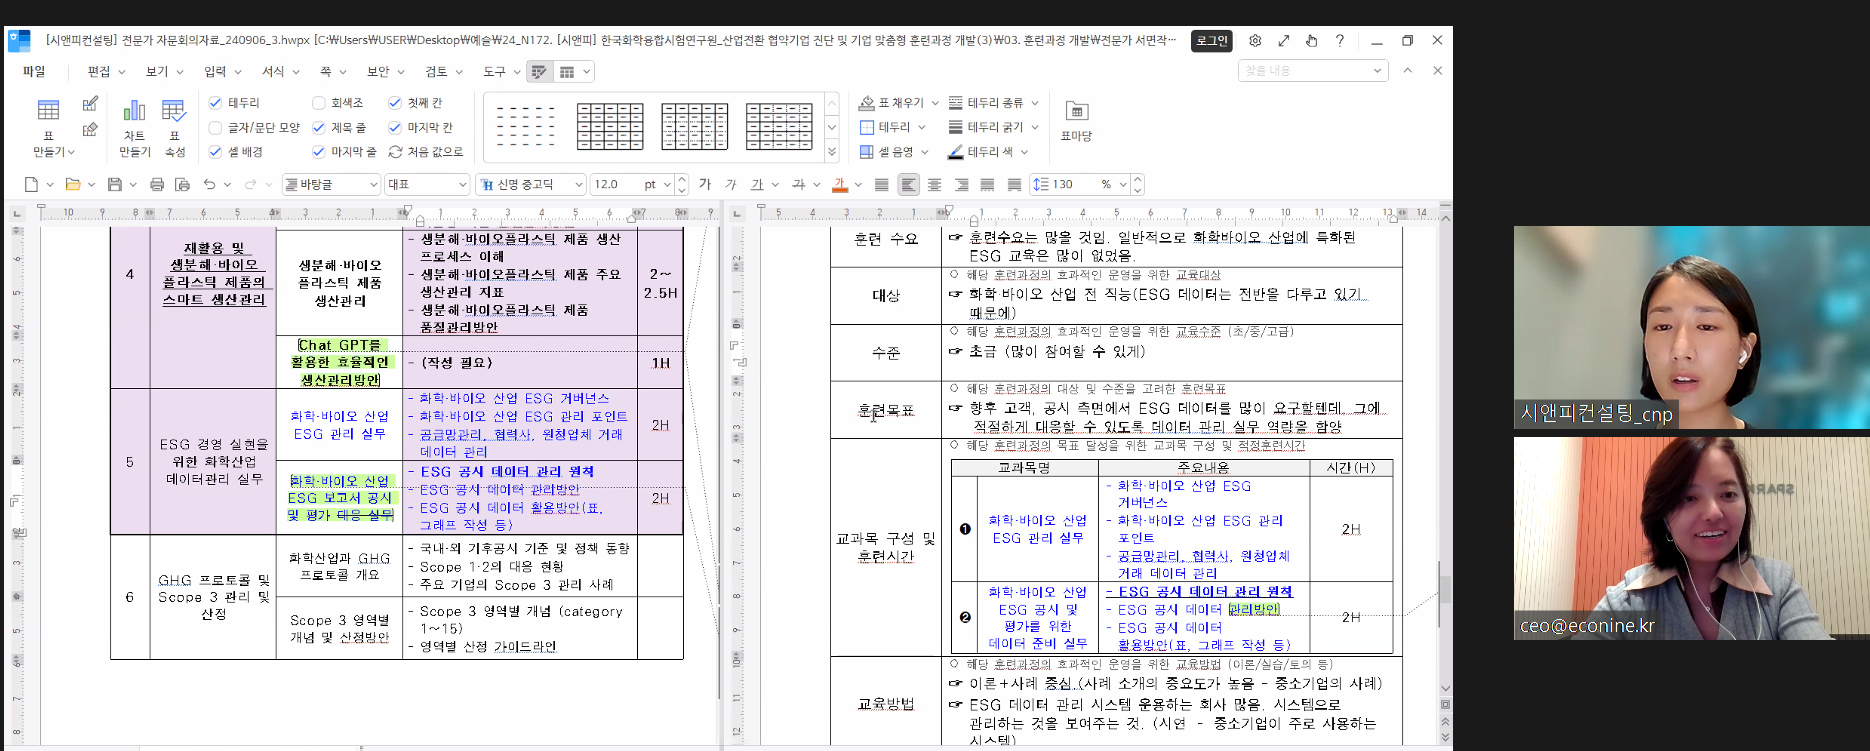Open the font color 가 picker
This screenshot has width=1870, height=751.
840,184
